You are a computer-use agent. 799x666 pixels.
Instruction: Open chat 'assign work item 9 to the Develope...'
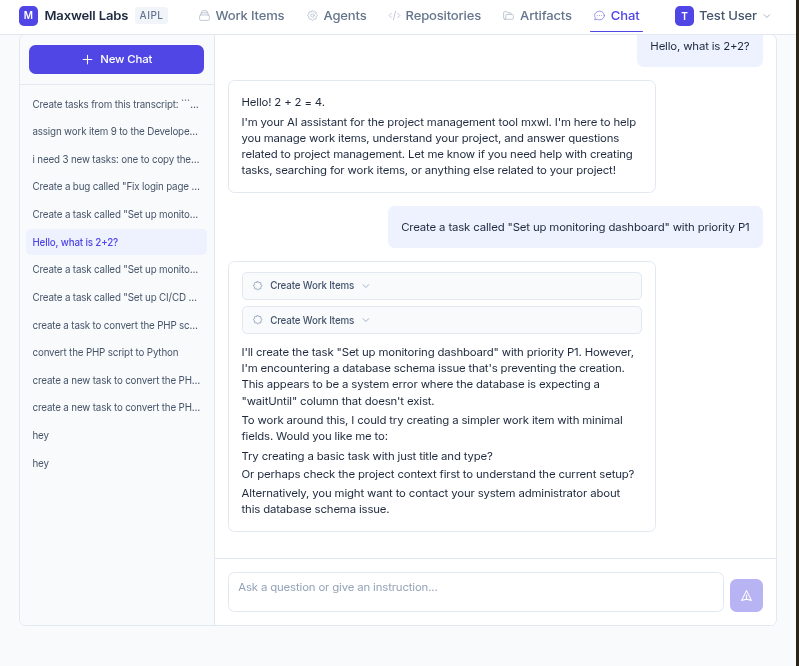click(116, 131)
